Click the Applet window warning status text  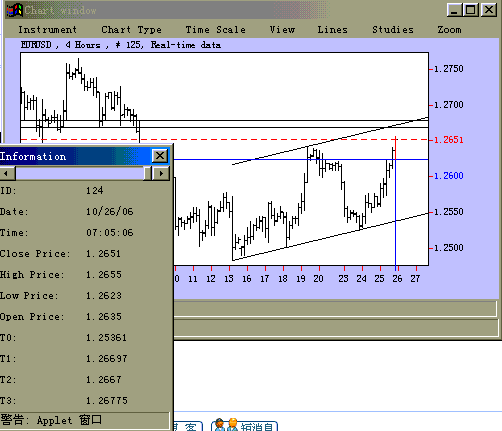click(51, 420)
